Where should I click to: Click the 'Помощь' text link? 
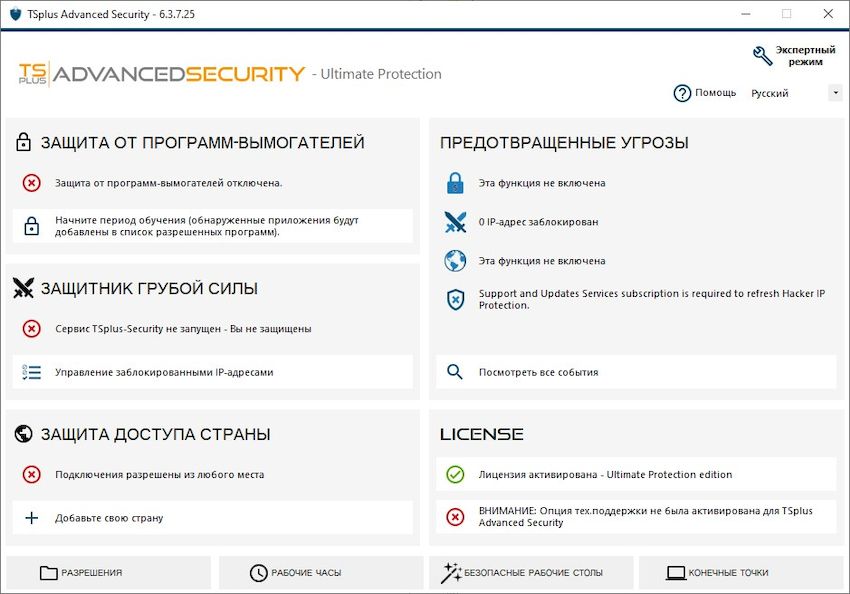coord(716,93)
